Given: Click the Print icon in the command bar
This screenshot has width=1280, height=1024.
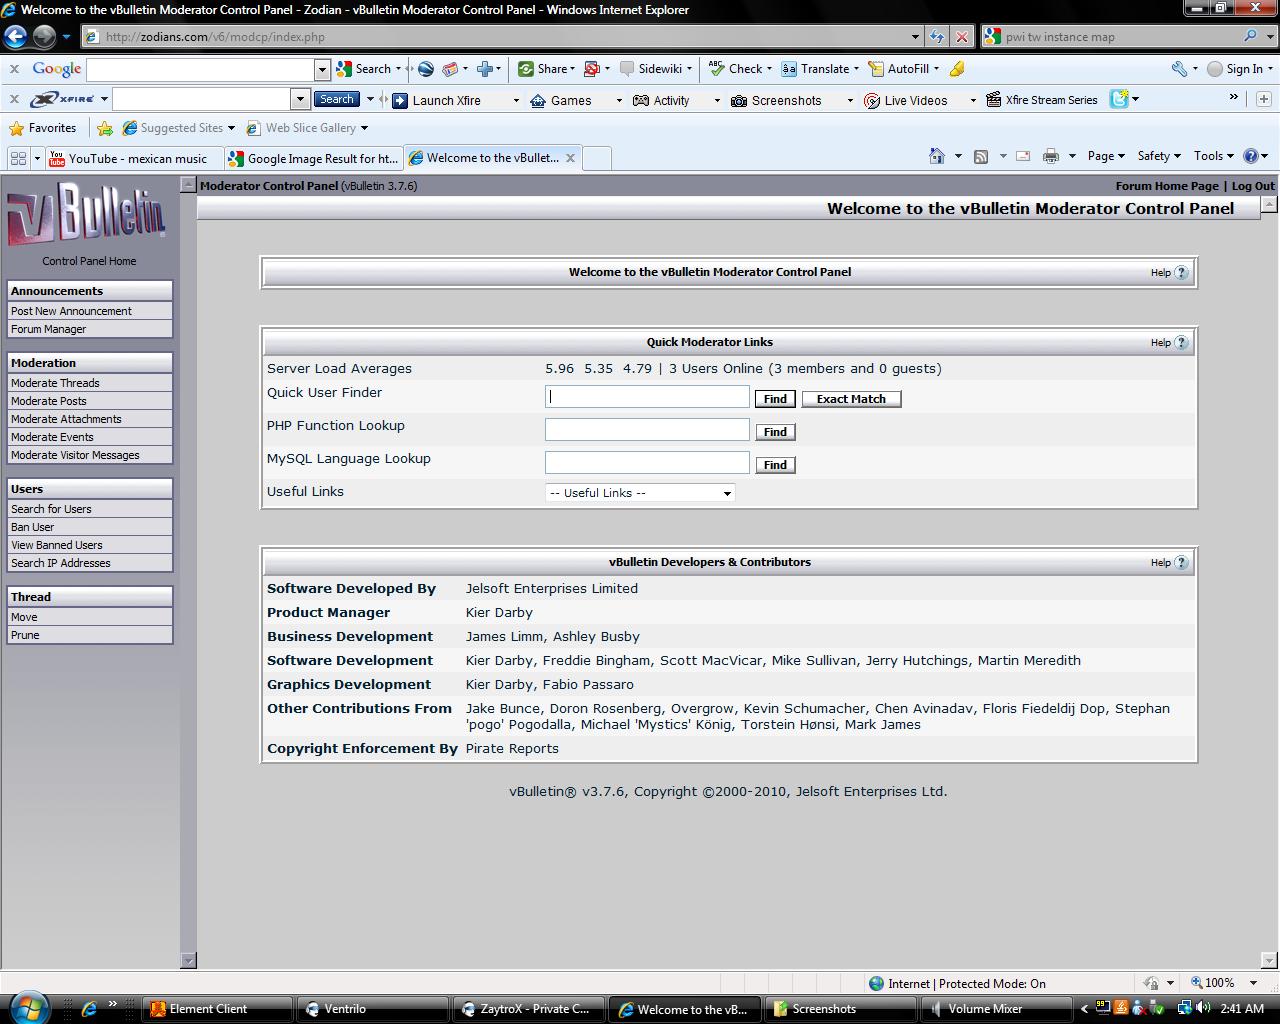Looking at the screenshot, I should (x=1050, y=156).
